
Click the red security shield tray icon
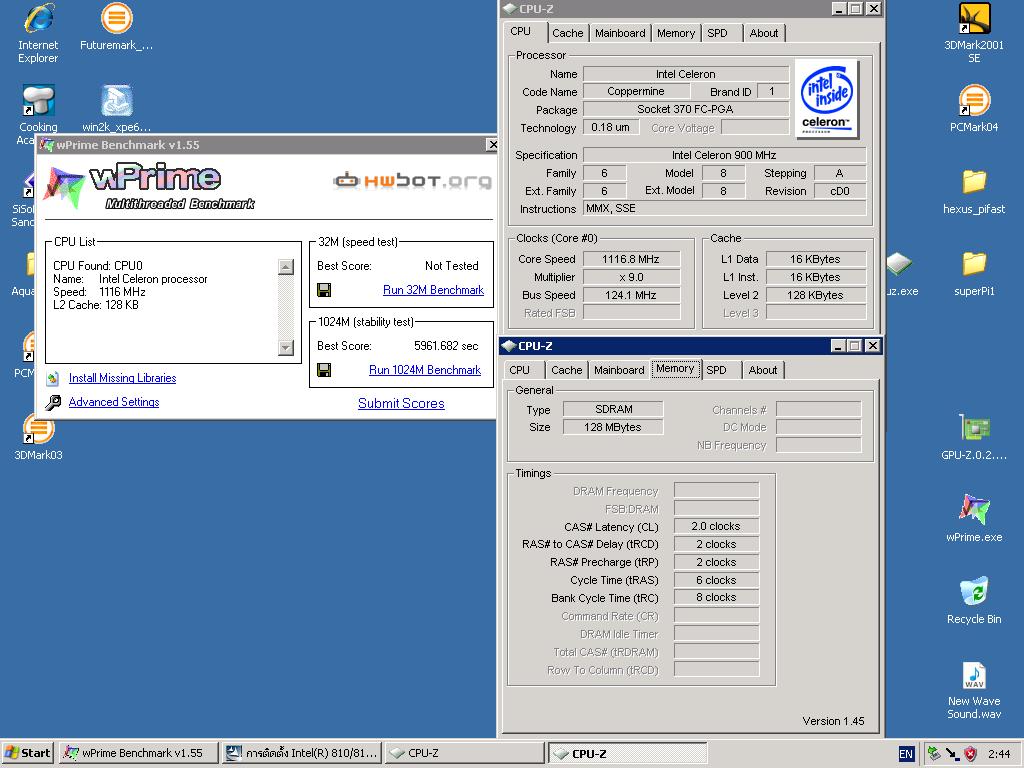coord(970,754)
